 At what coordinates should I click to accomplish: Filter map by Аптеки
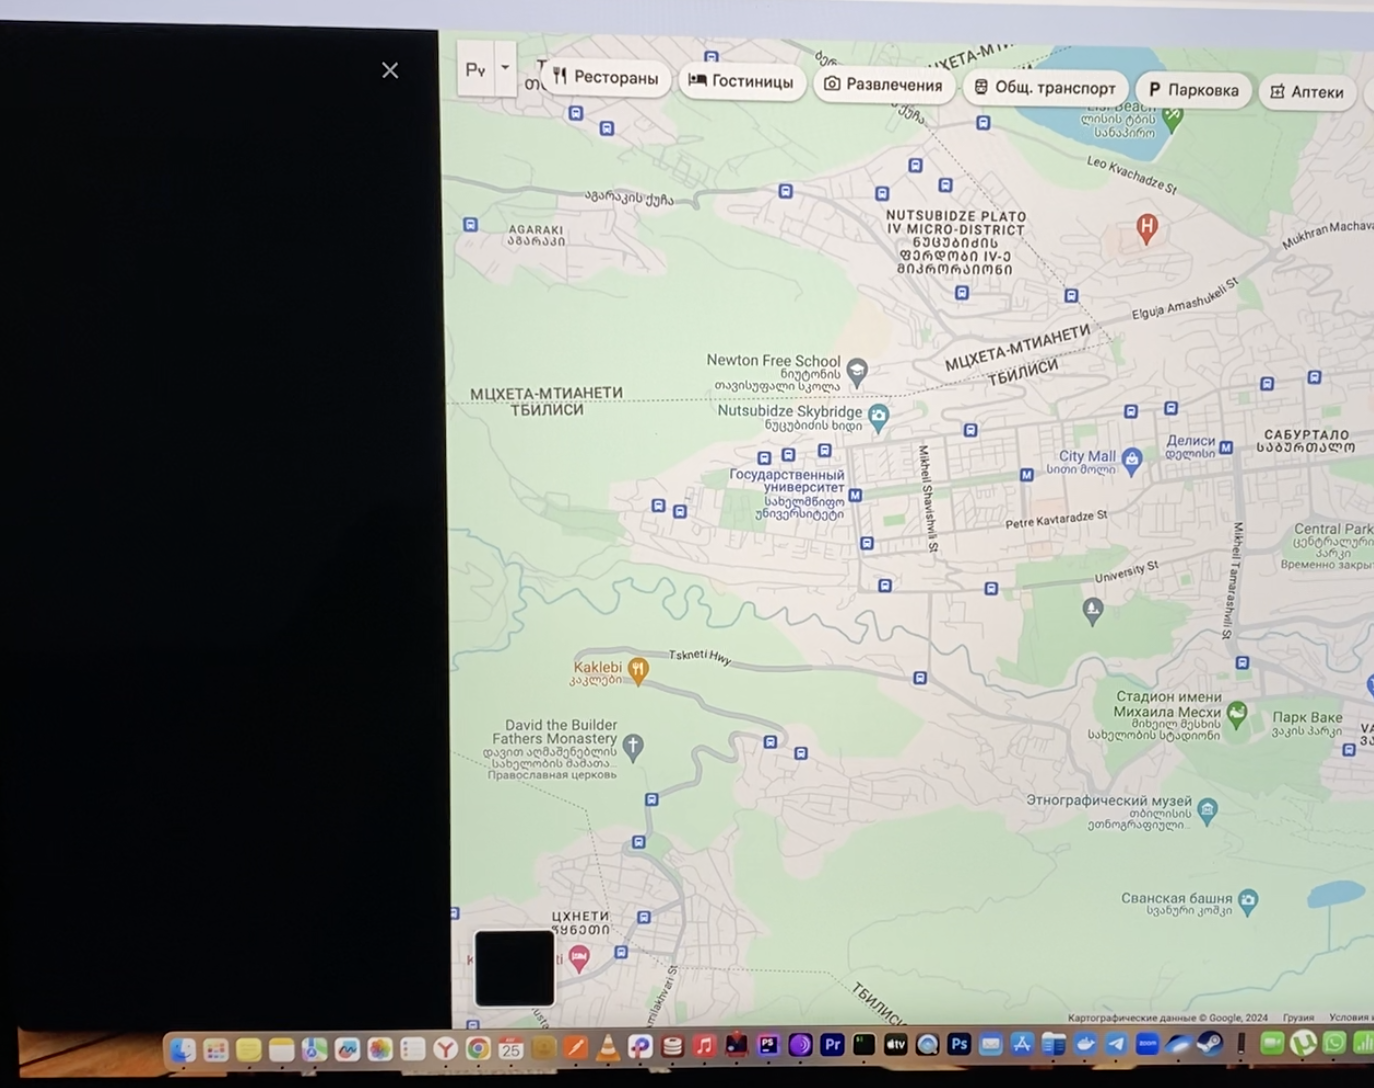coord(1308,92)
